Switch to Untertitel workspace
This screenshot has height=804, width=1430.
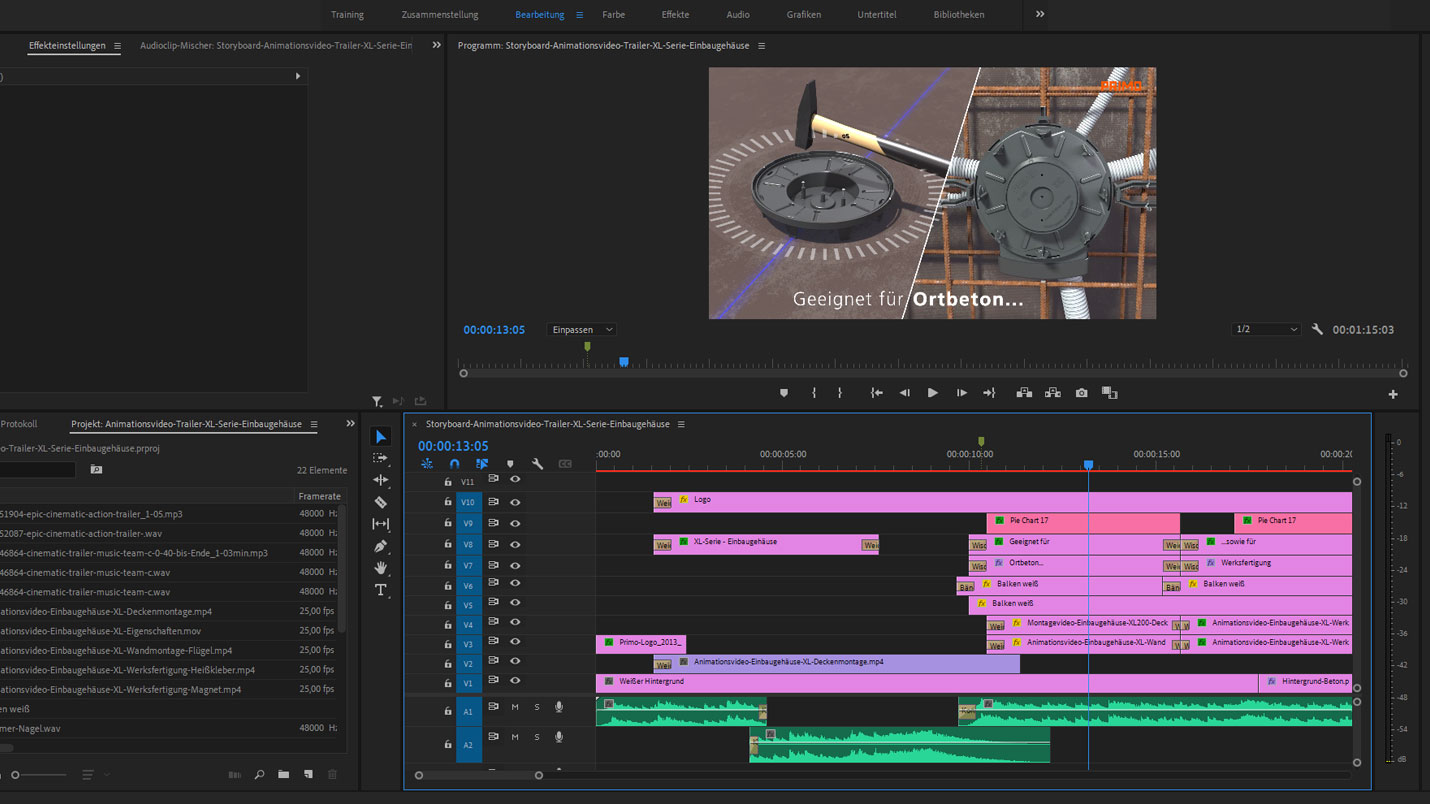point(877,15)
